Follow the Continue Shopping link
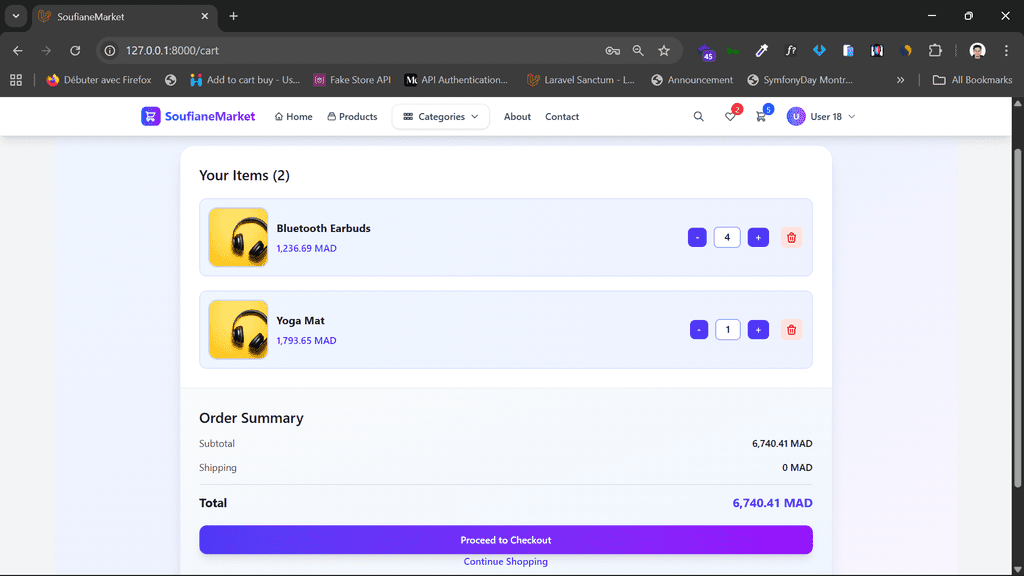 click(505, 562)
